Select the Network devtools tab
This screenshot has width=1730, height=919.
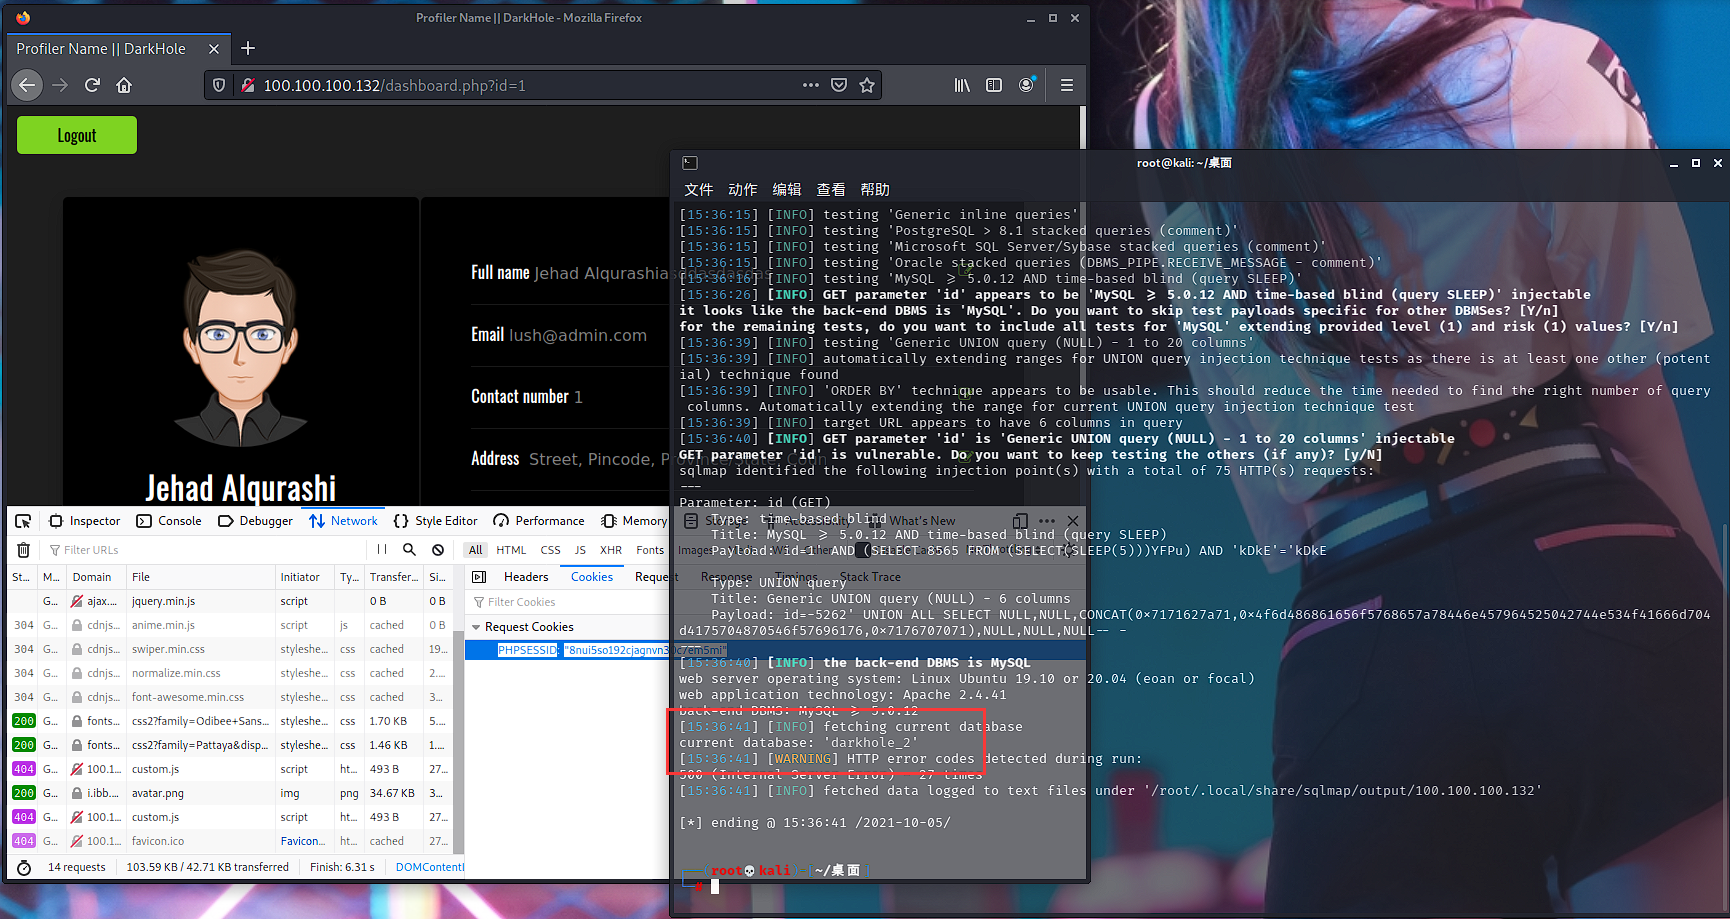click(343, 521)
